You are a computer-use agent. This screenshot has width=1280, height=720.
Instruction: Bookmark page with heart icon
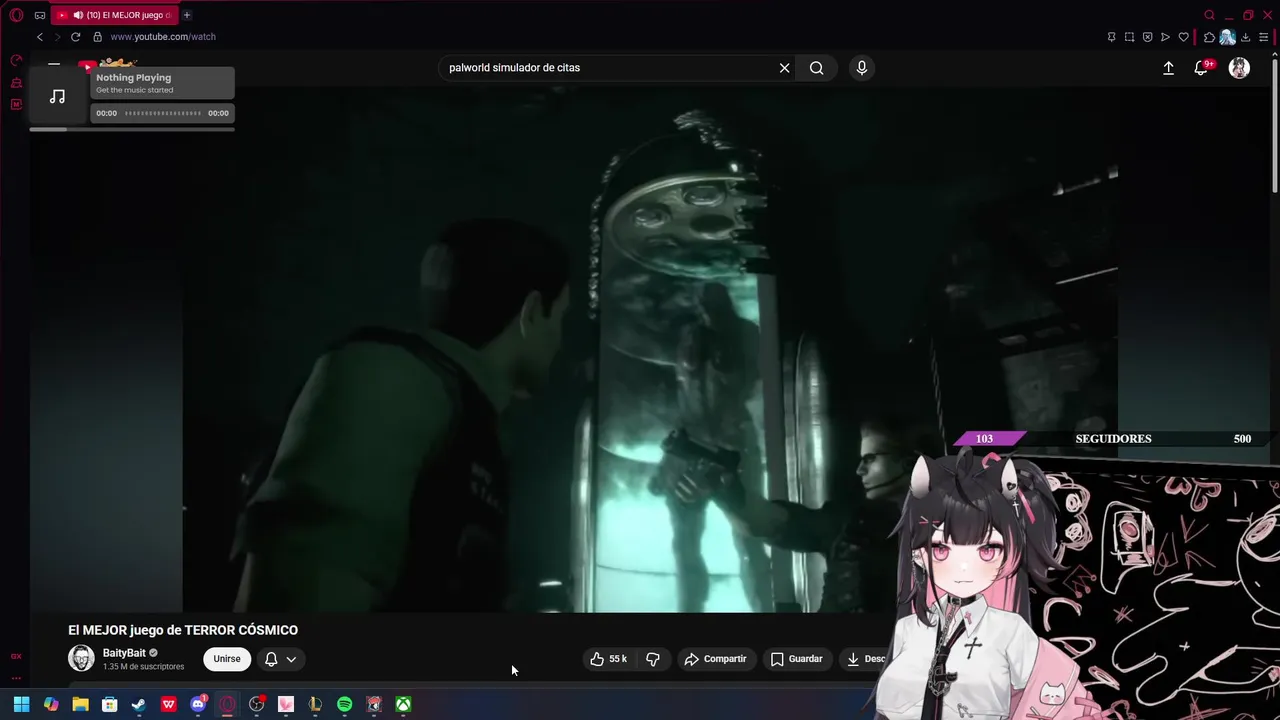click(x=1184, y=37)
